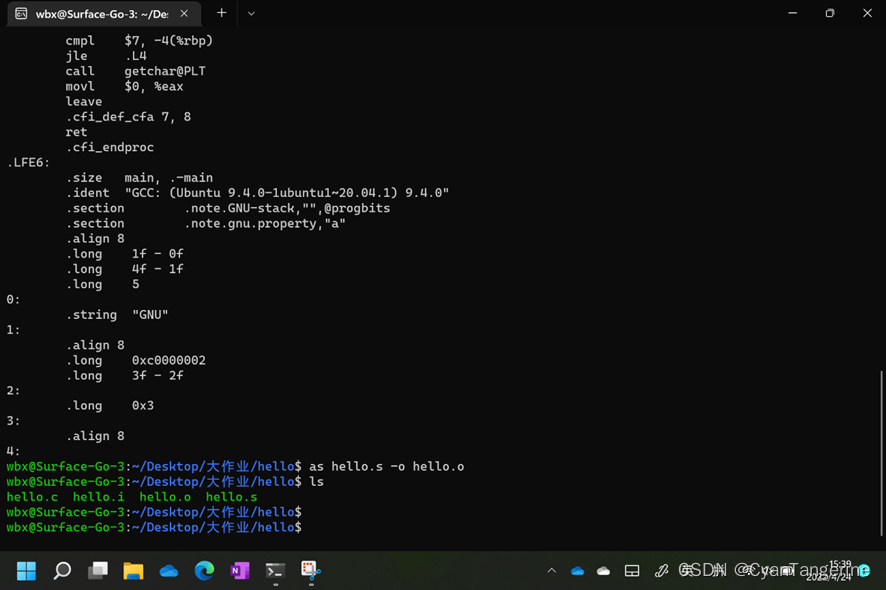Viewport: 886px width, 590px height.
Task: Click hello.i in ls output
Action: pos(98,497)
